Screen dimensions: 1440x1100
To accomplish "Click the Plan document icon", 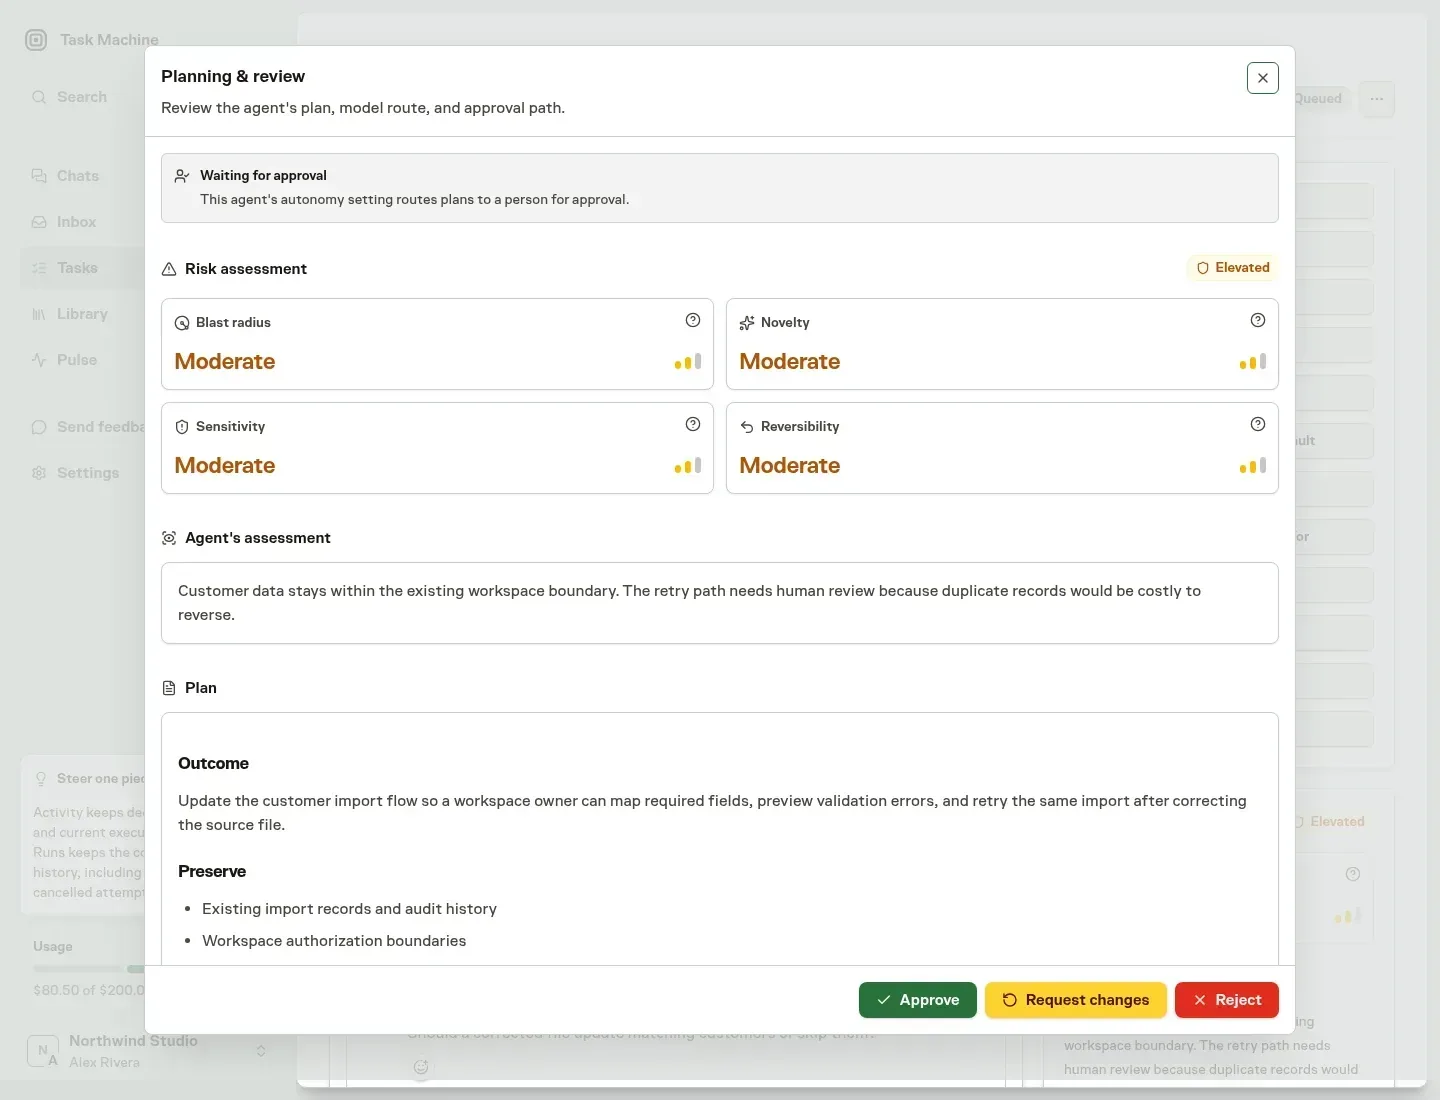I will coord(169,688).
